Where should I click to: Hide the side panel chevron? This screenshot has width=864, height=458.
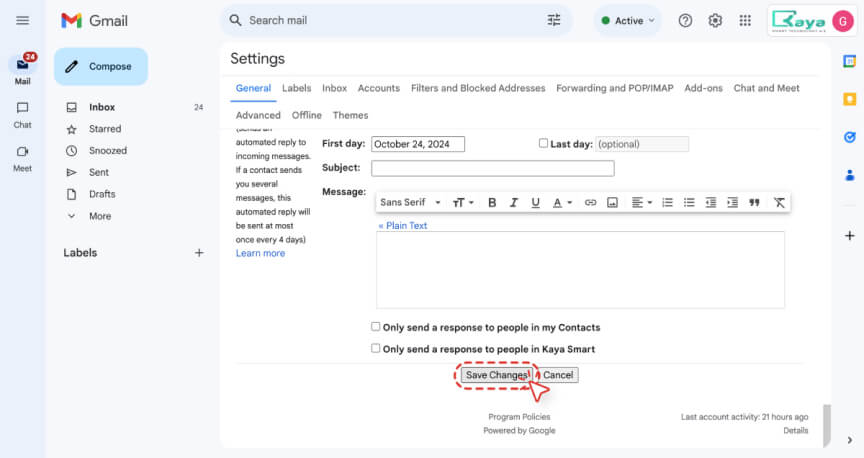[850, 440]
